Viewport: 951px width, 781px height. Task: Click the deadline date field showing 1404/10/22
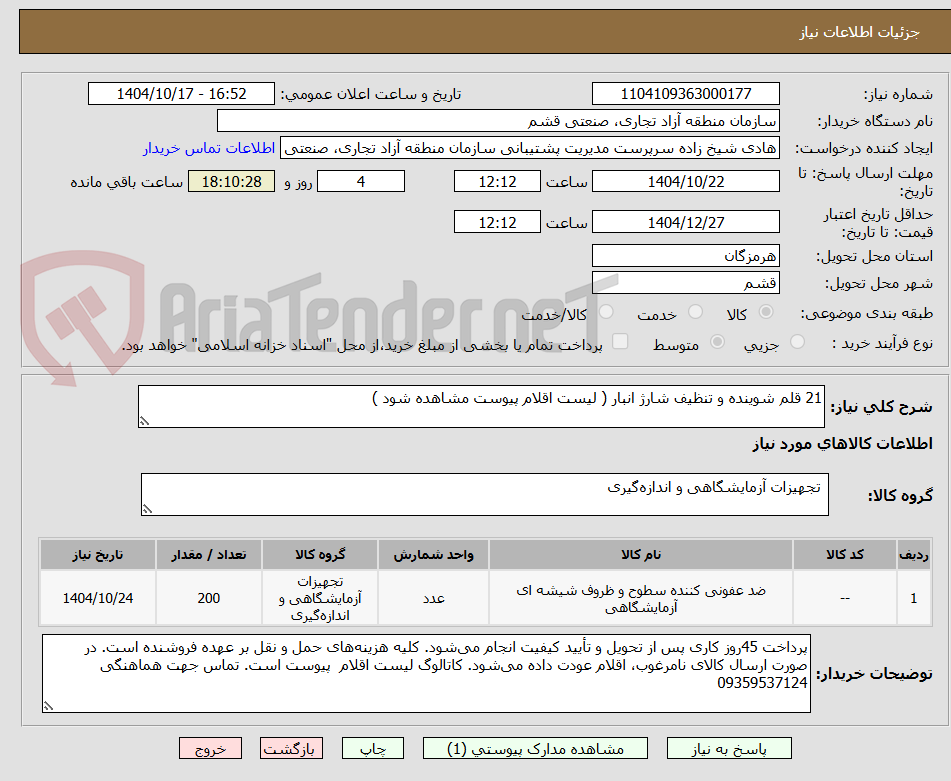pos(686,181)
